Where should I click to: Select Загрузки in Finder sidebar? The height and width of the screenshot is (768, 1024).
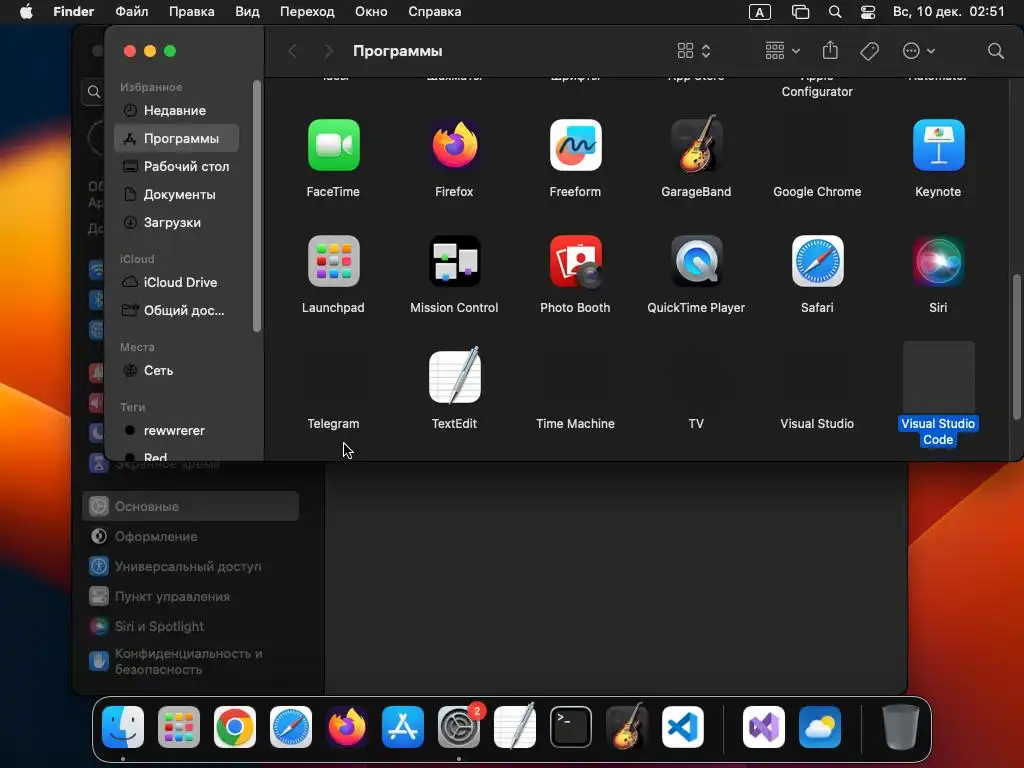tap(176, 223)
